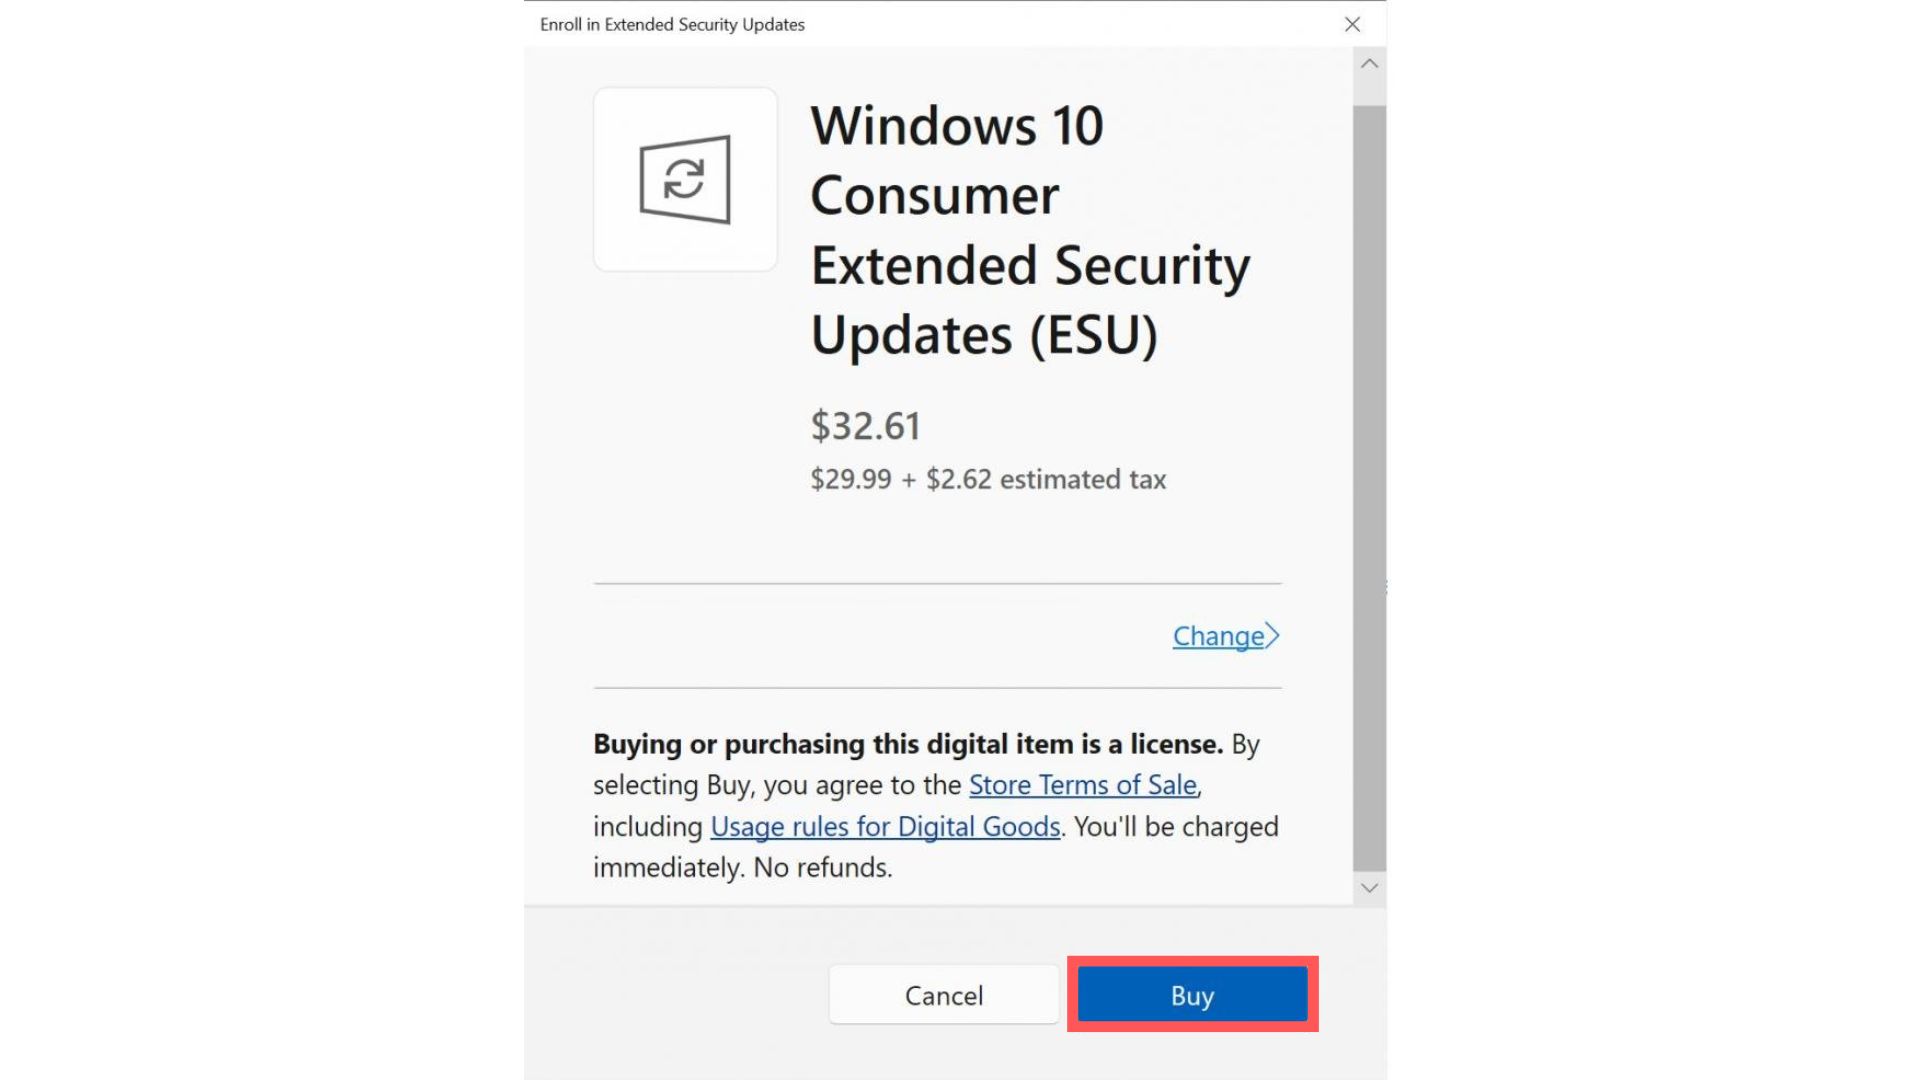Click Cancel to dismiss the purchase

[943, 994]
